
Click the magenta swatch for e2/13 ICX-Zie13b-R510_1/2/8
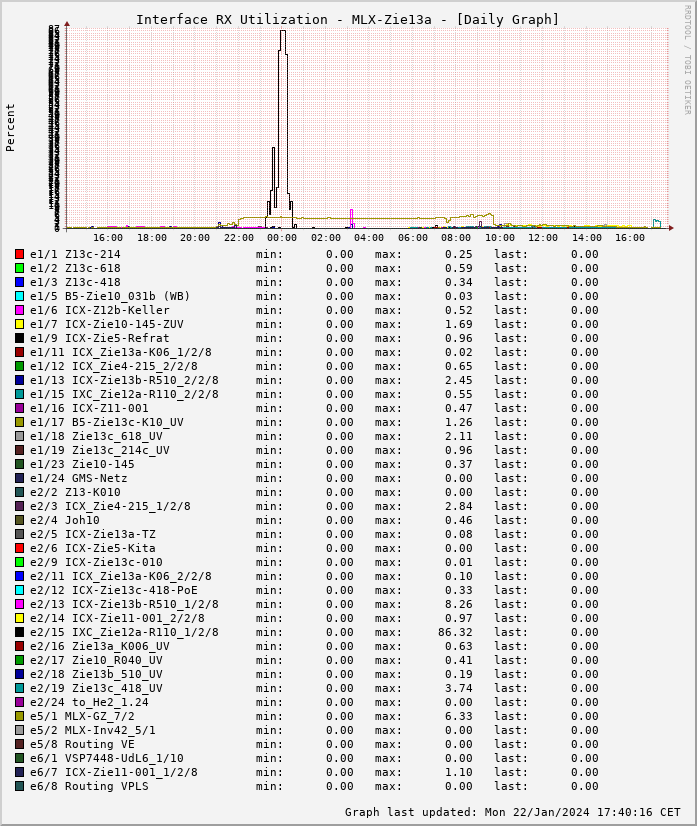19,604
